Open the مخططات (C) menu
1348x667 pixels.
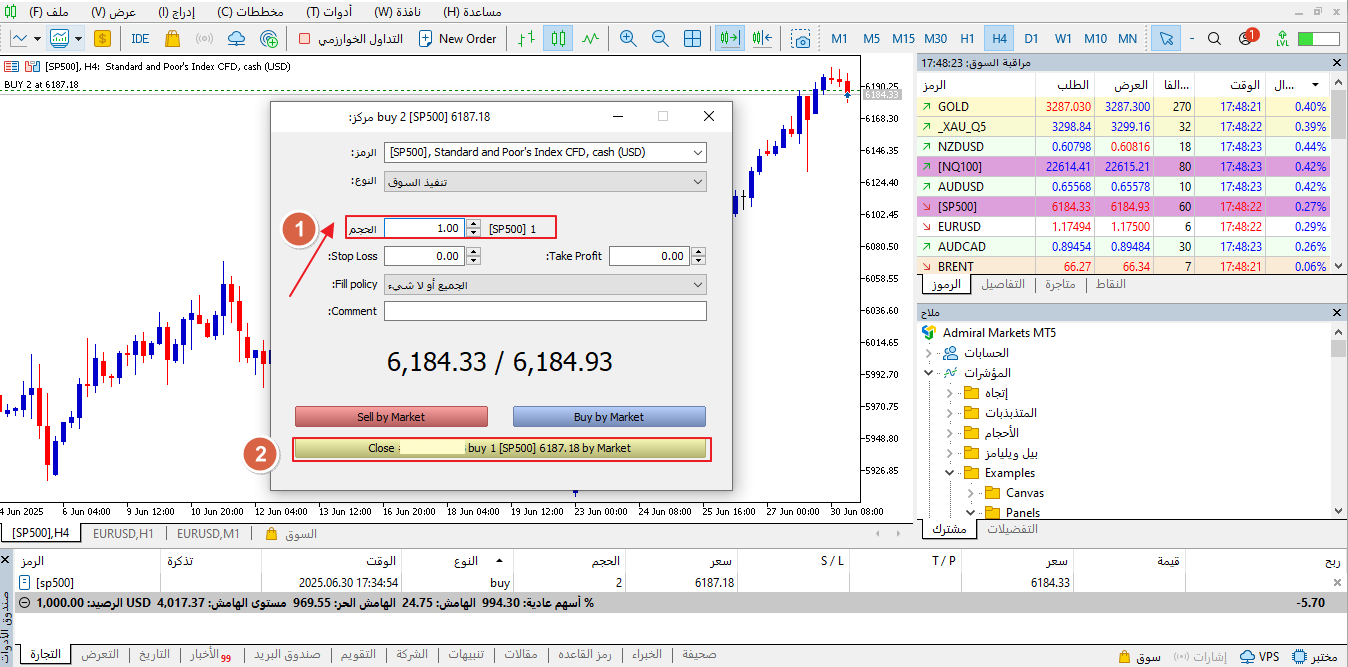(x=250, y=11)
